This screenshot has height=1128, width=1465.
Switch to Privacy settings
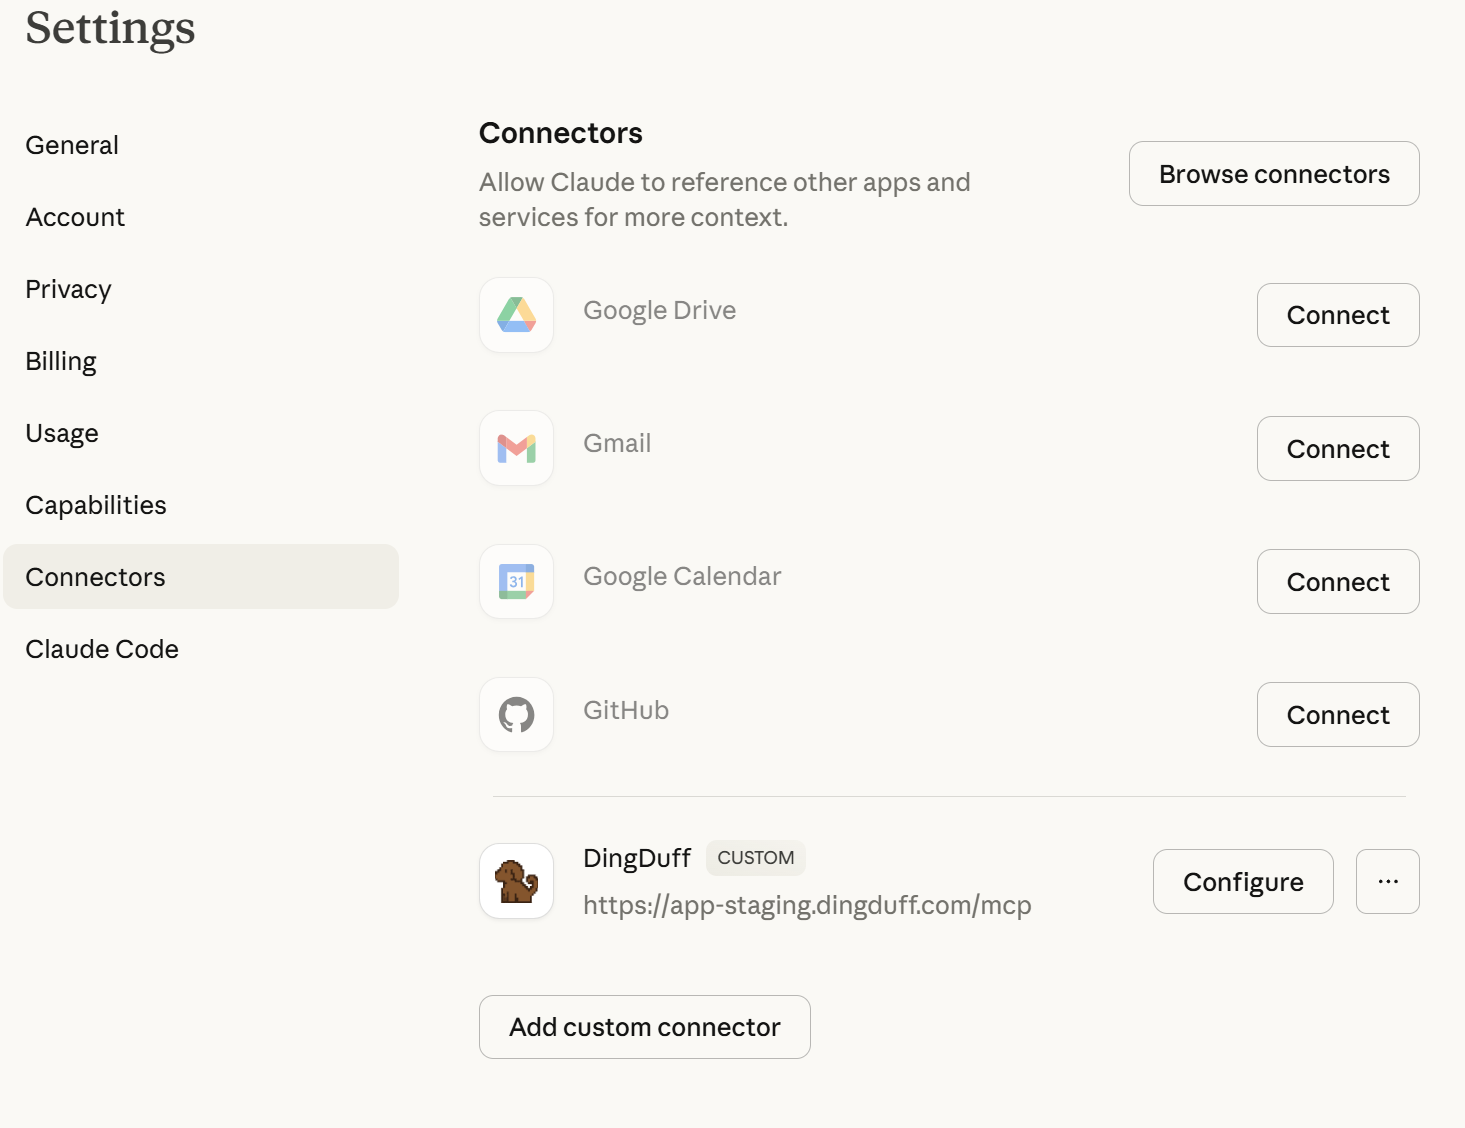click(68, 289)
